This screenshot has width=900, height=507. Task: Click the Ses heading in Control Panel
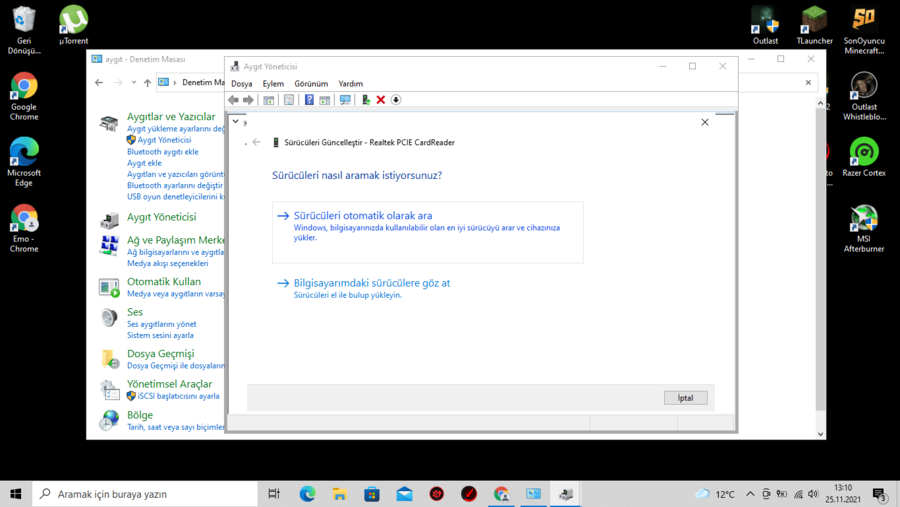(135, 312)
